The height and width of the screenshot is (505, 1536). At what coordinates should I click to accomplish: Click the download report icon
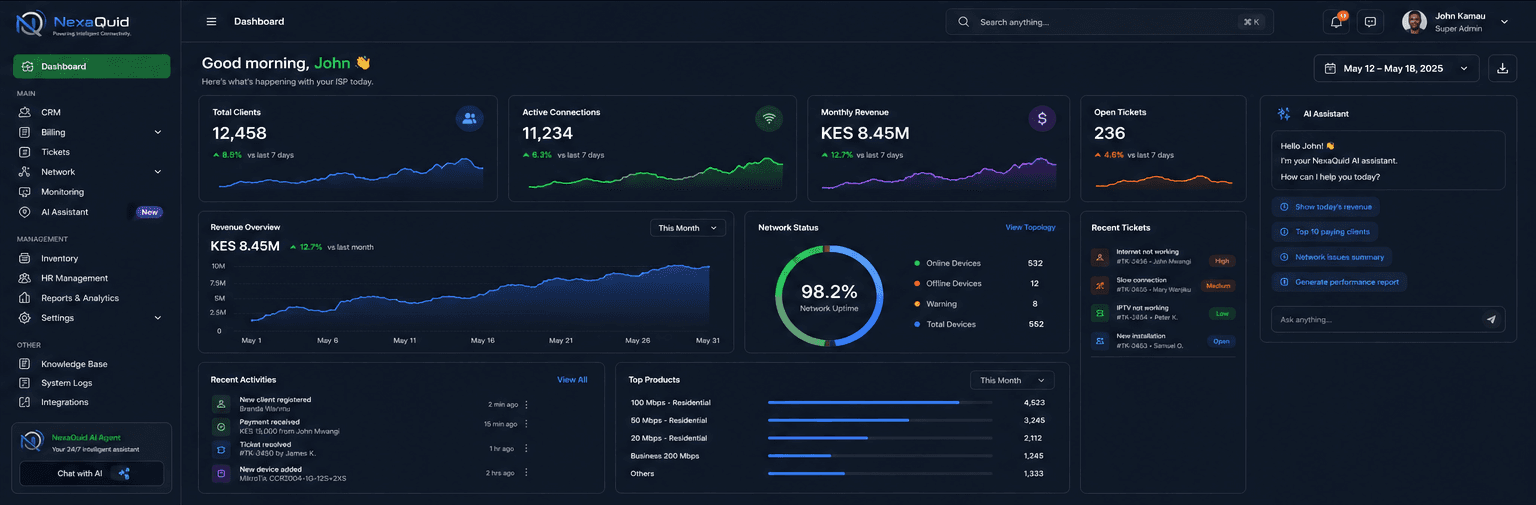1502,68
